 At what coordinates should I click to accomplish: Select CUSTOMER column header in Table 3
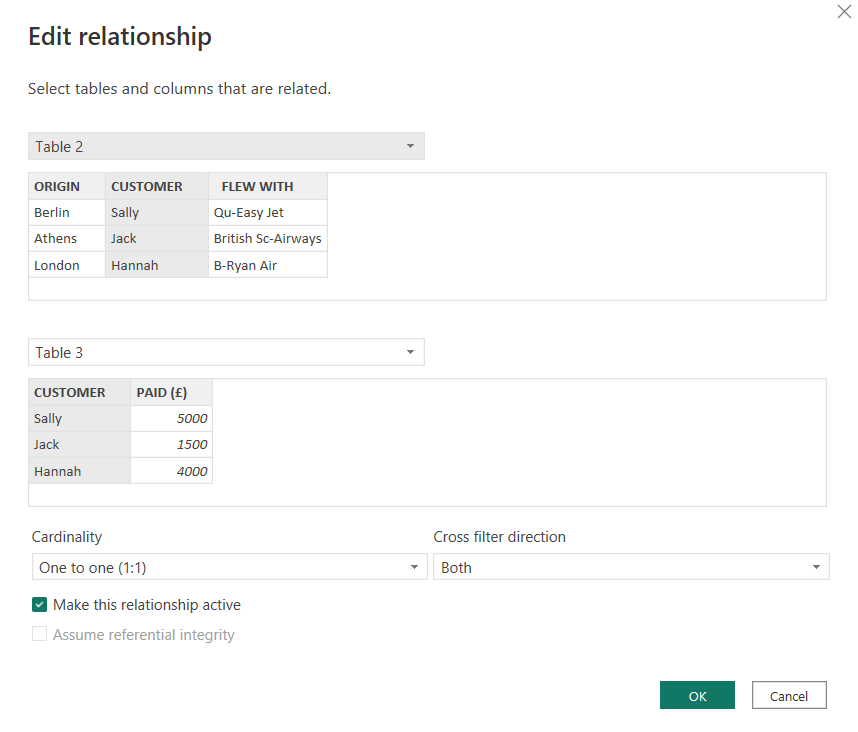(70, 393)
